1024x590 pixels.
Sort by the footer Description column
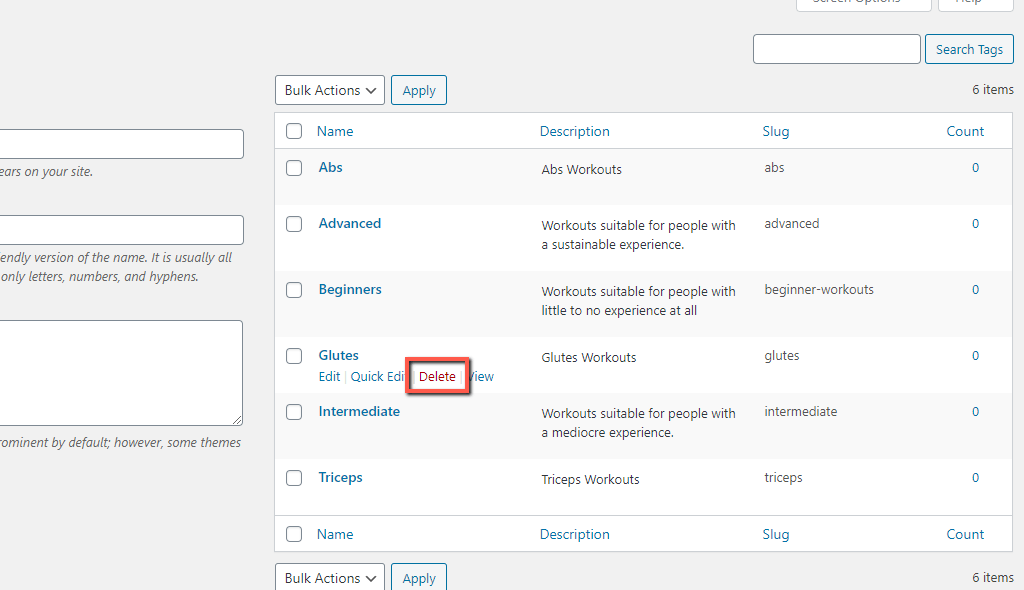point(575,534)
